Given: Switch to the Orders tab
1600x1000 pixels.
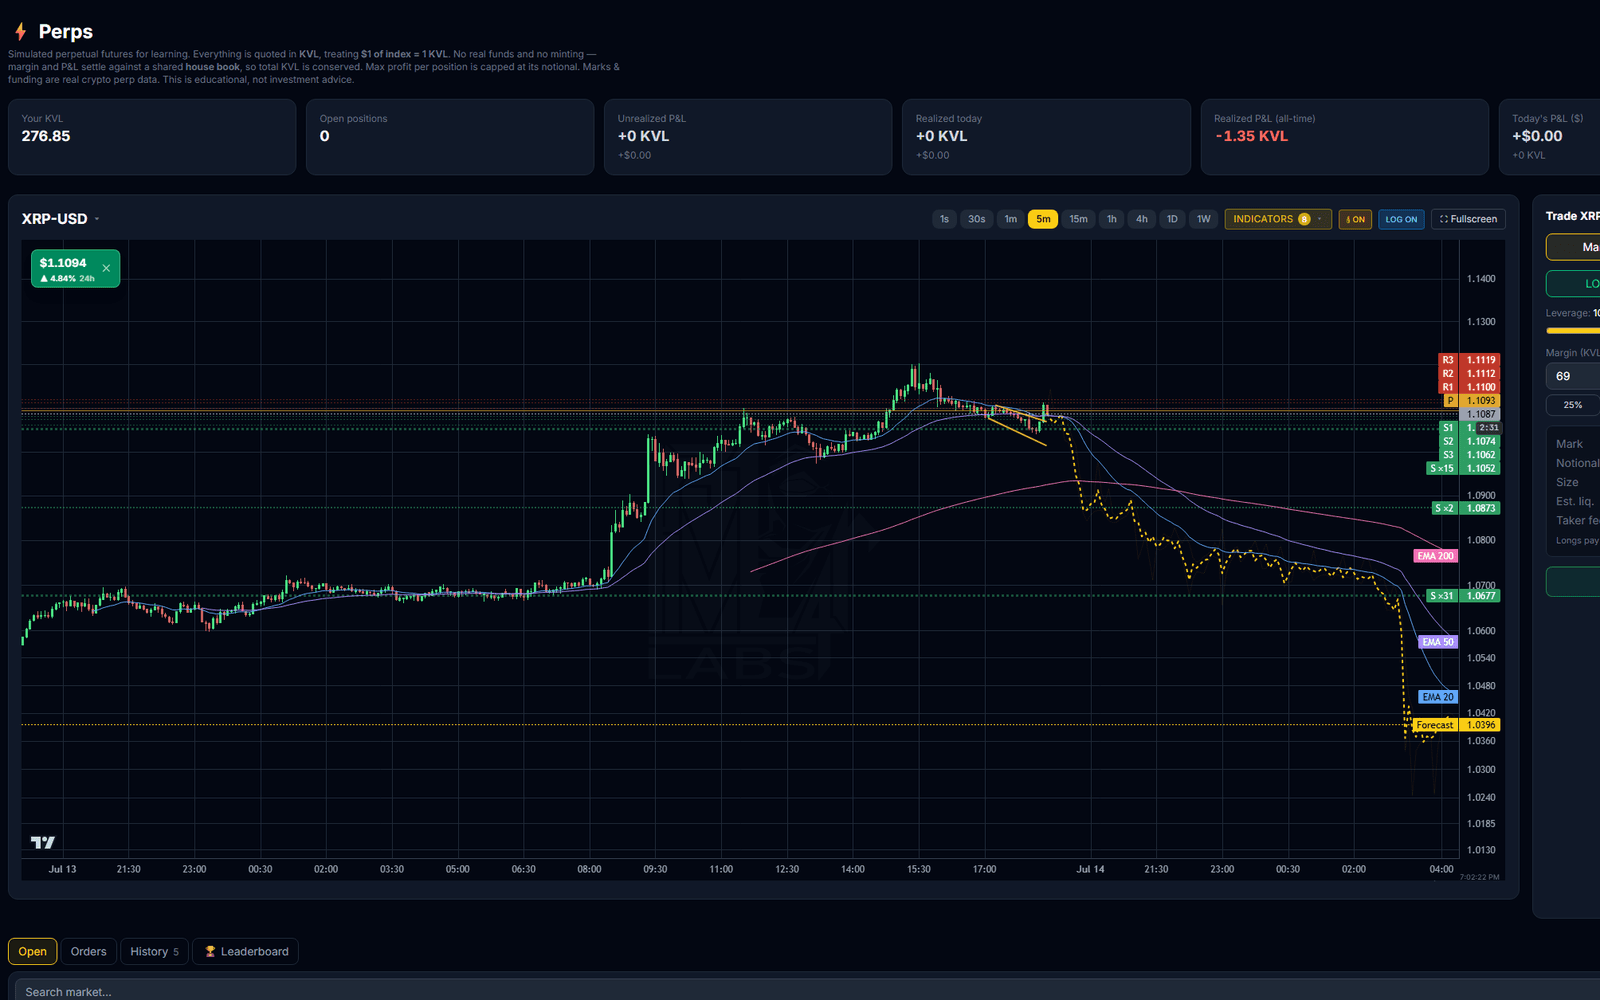Looking at the screenshot, I should coord(88,952).
